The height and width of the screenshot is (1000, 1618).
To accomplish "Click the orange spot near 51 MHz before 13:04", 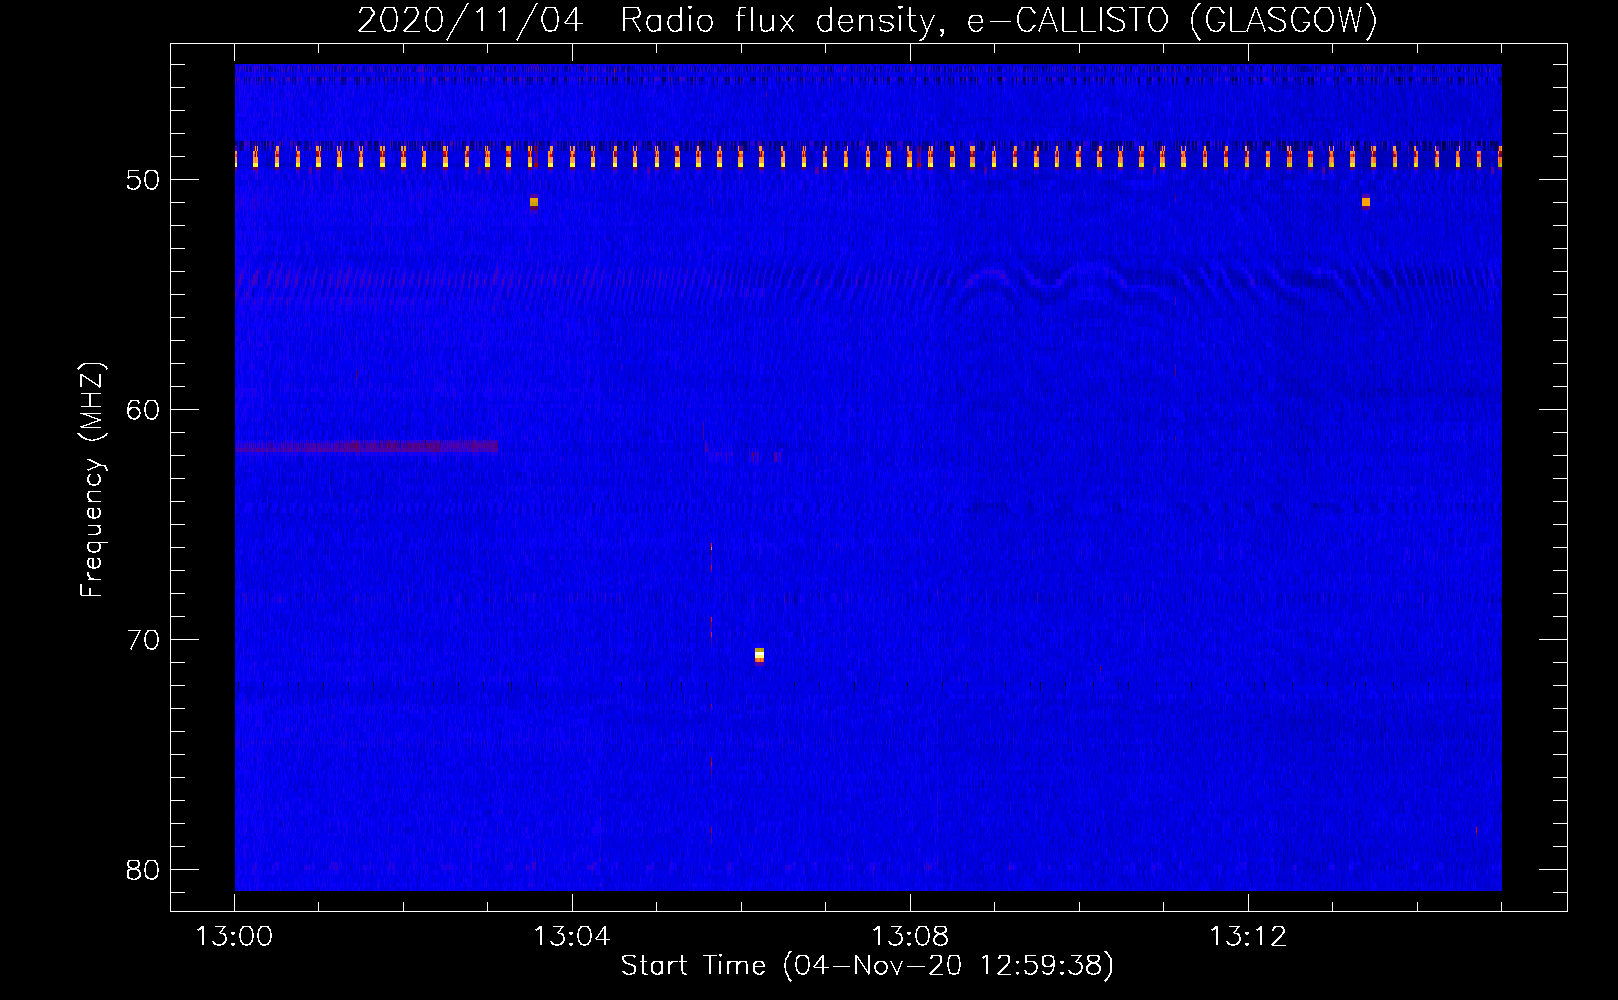I will coord(534,202).
